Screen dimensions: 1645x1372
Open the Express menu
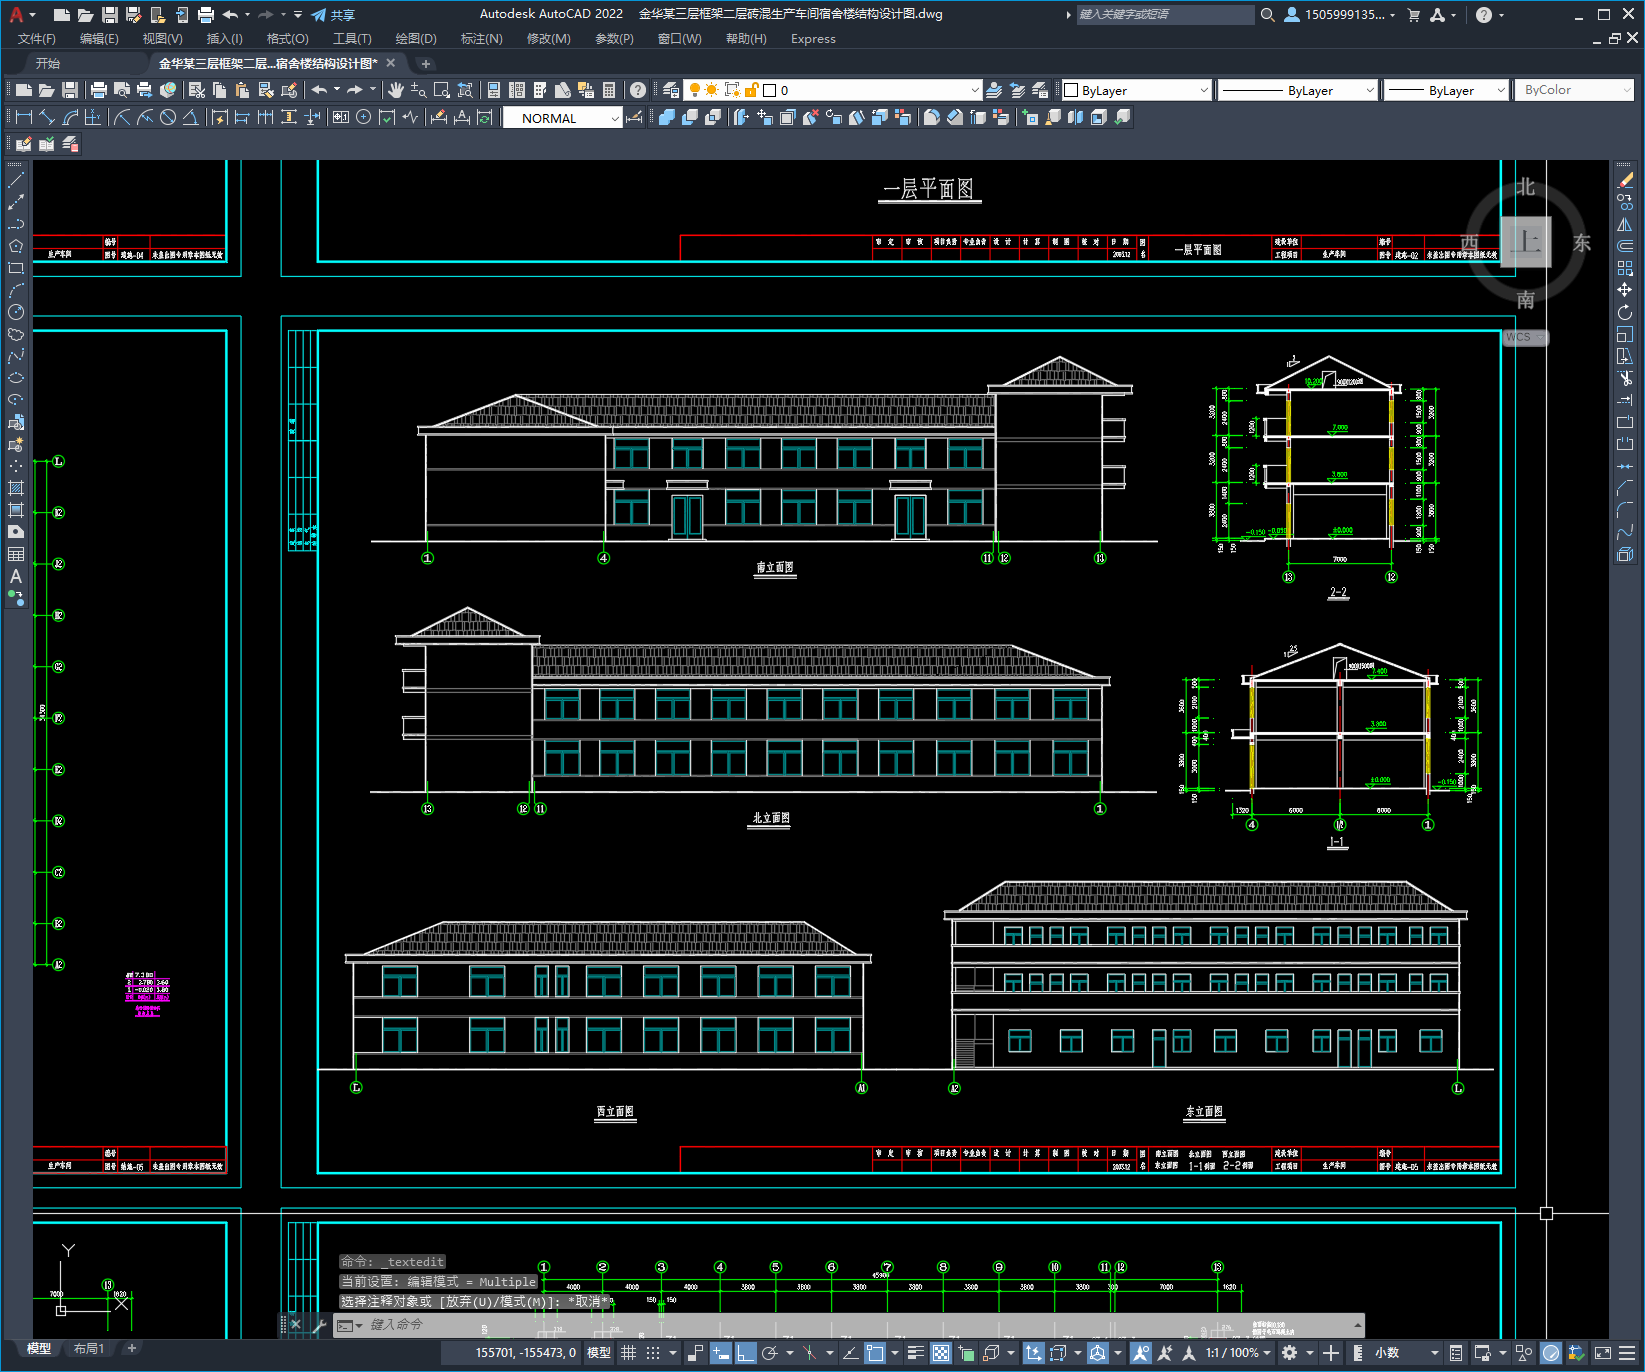(x=813, y=39)
